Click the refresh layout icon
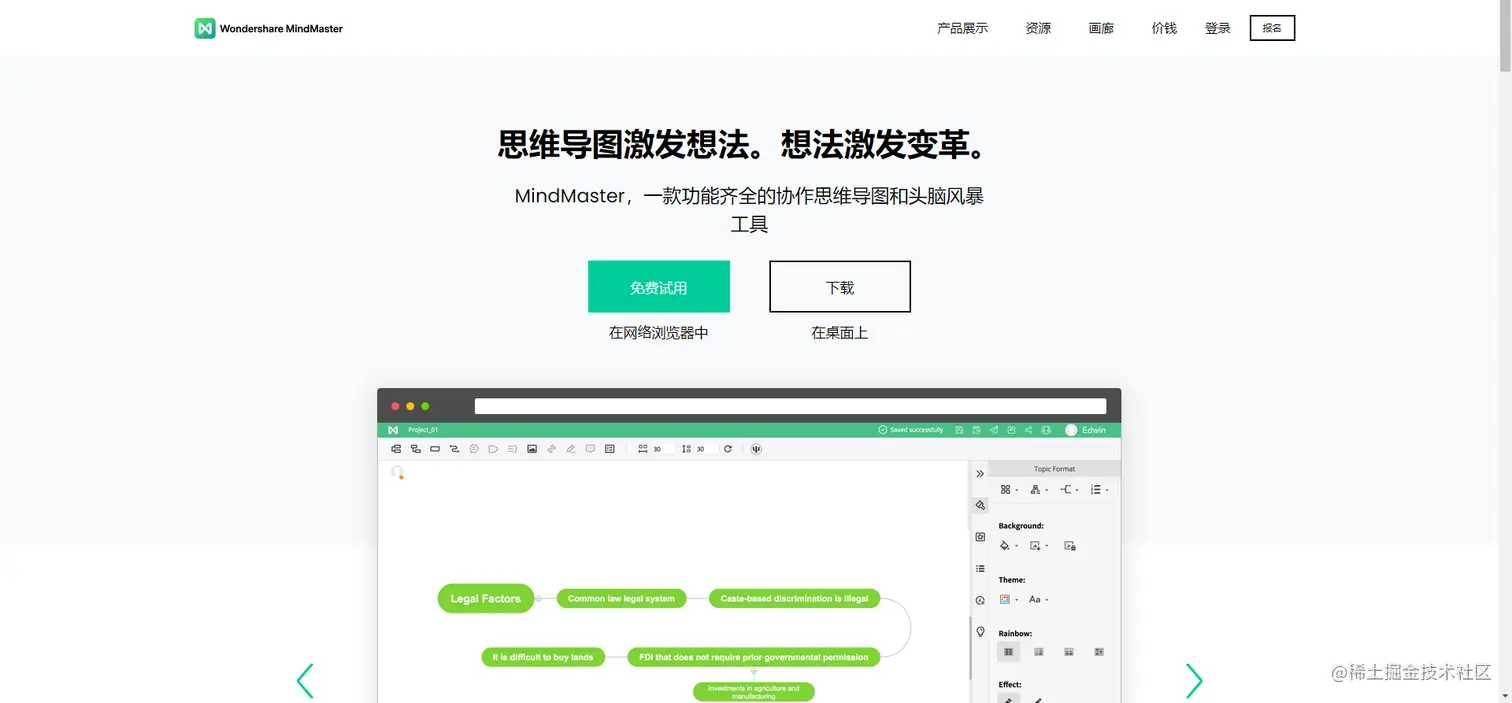Viewport: 1512px width, 703px height. (728, 449)
